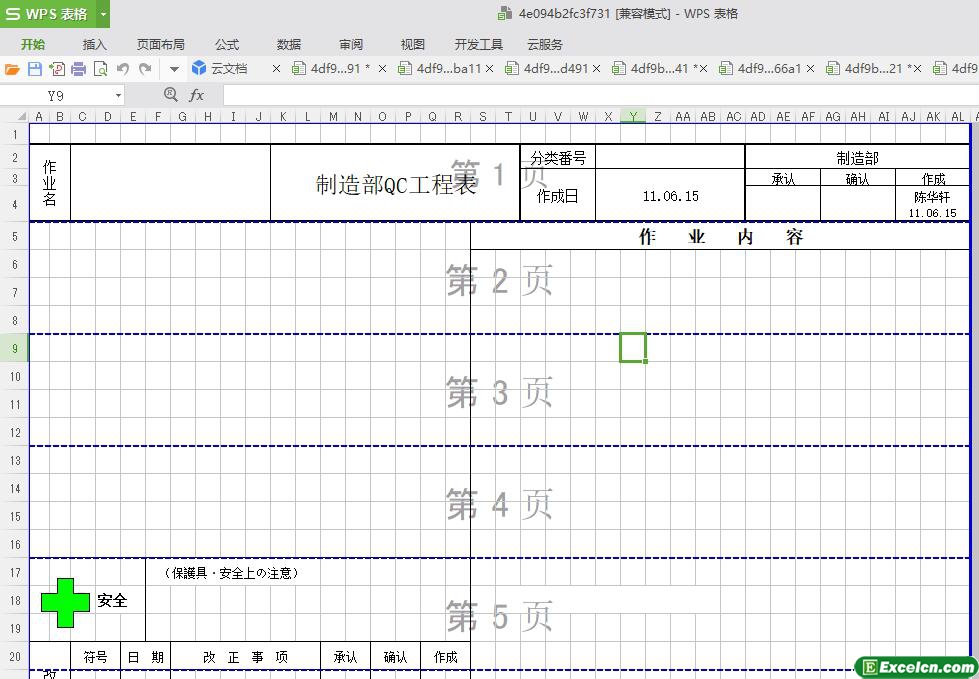Click the magnifier icon beside fx
Image resolution: width=979 pixels, height=679 pixels.
point(170,95)
